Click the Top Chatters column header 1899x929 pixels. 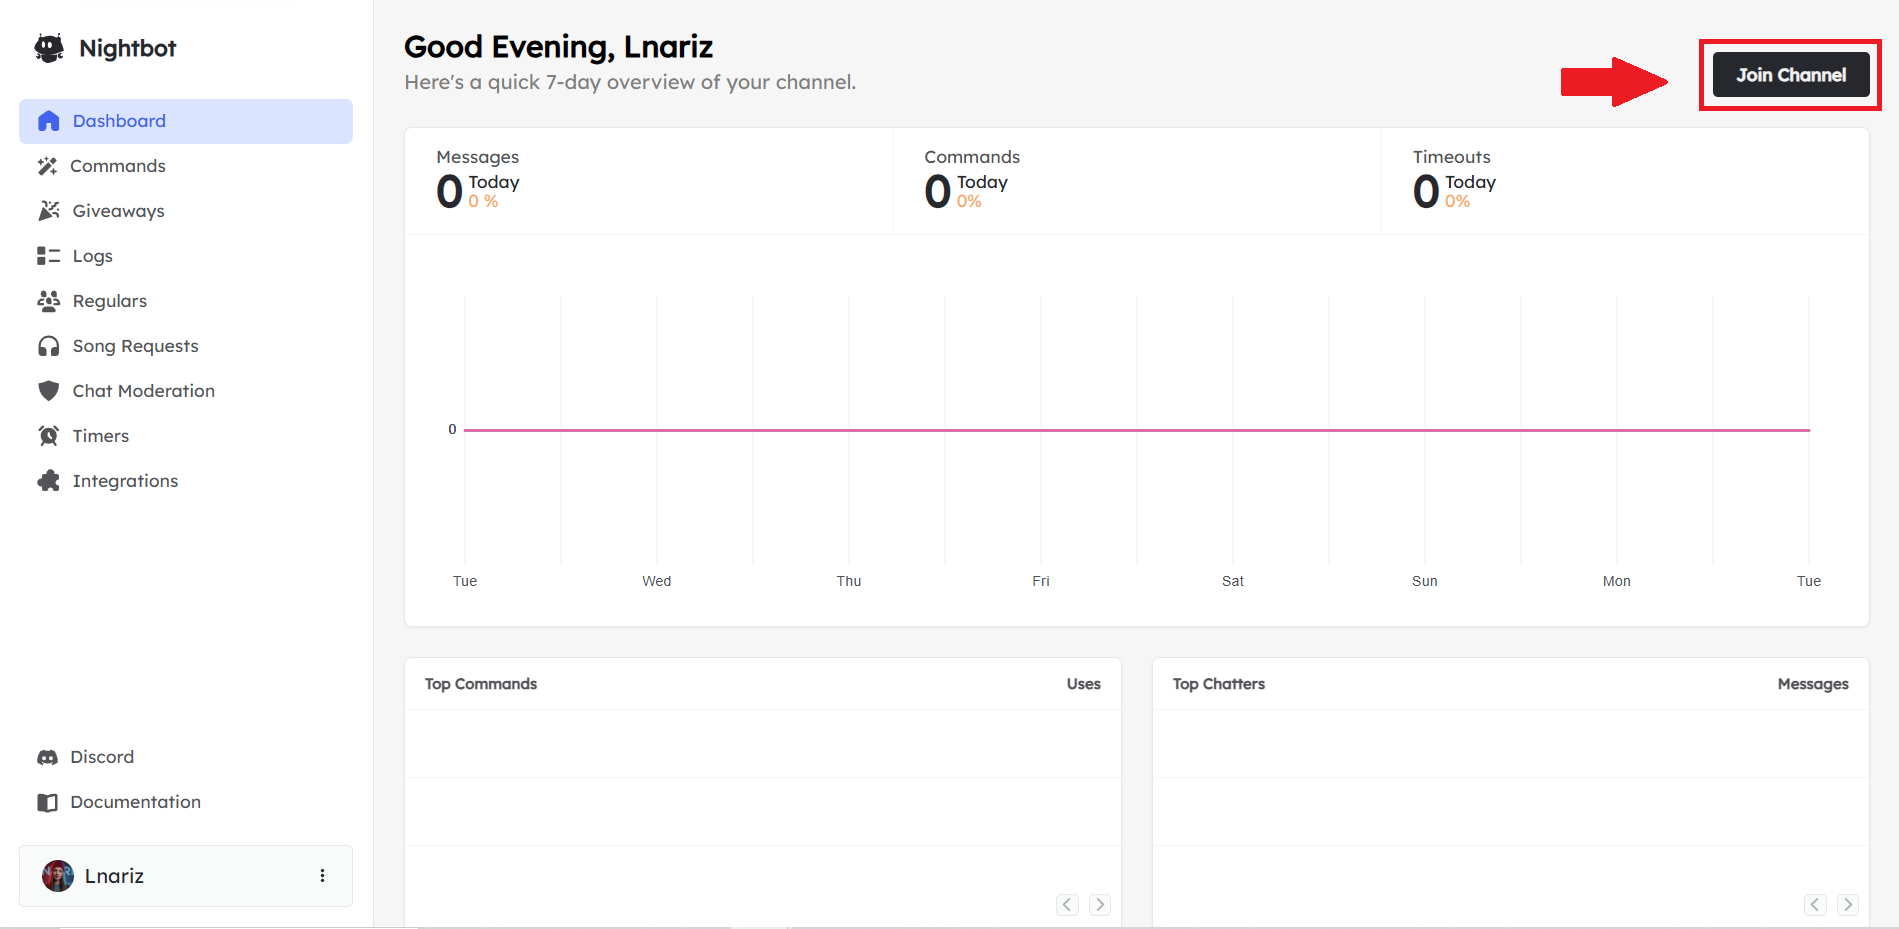tap(1219, 684)
